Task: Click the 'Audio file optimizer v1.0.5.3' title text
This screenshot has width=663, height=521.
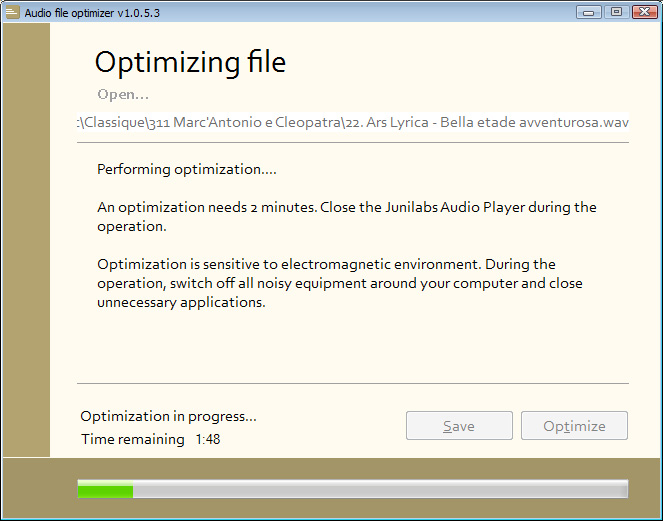Action: [x=92, y=13]
